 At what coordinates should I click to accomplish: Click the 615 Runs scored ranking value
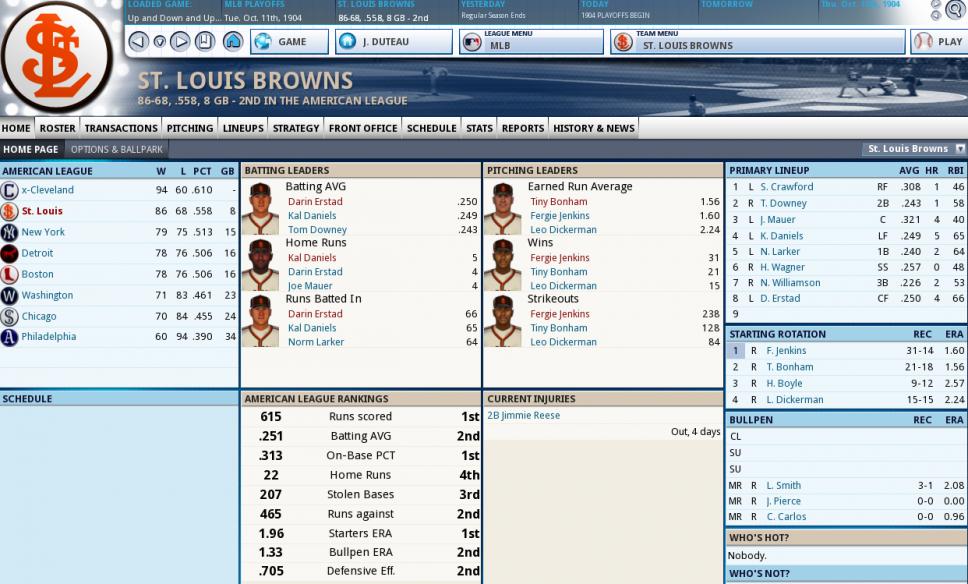click(271, 417)
